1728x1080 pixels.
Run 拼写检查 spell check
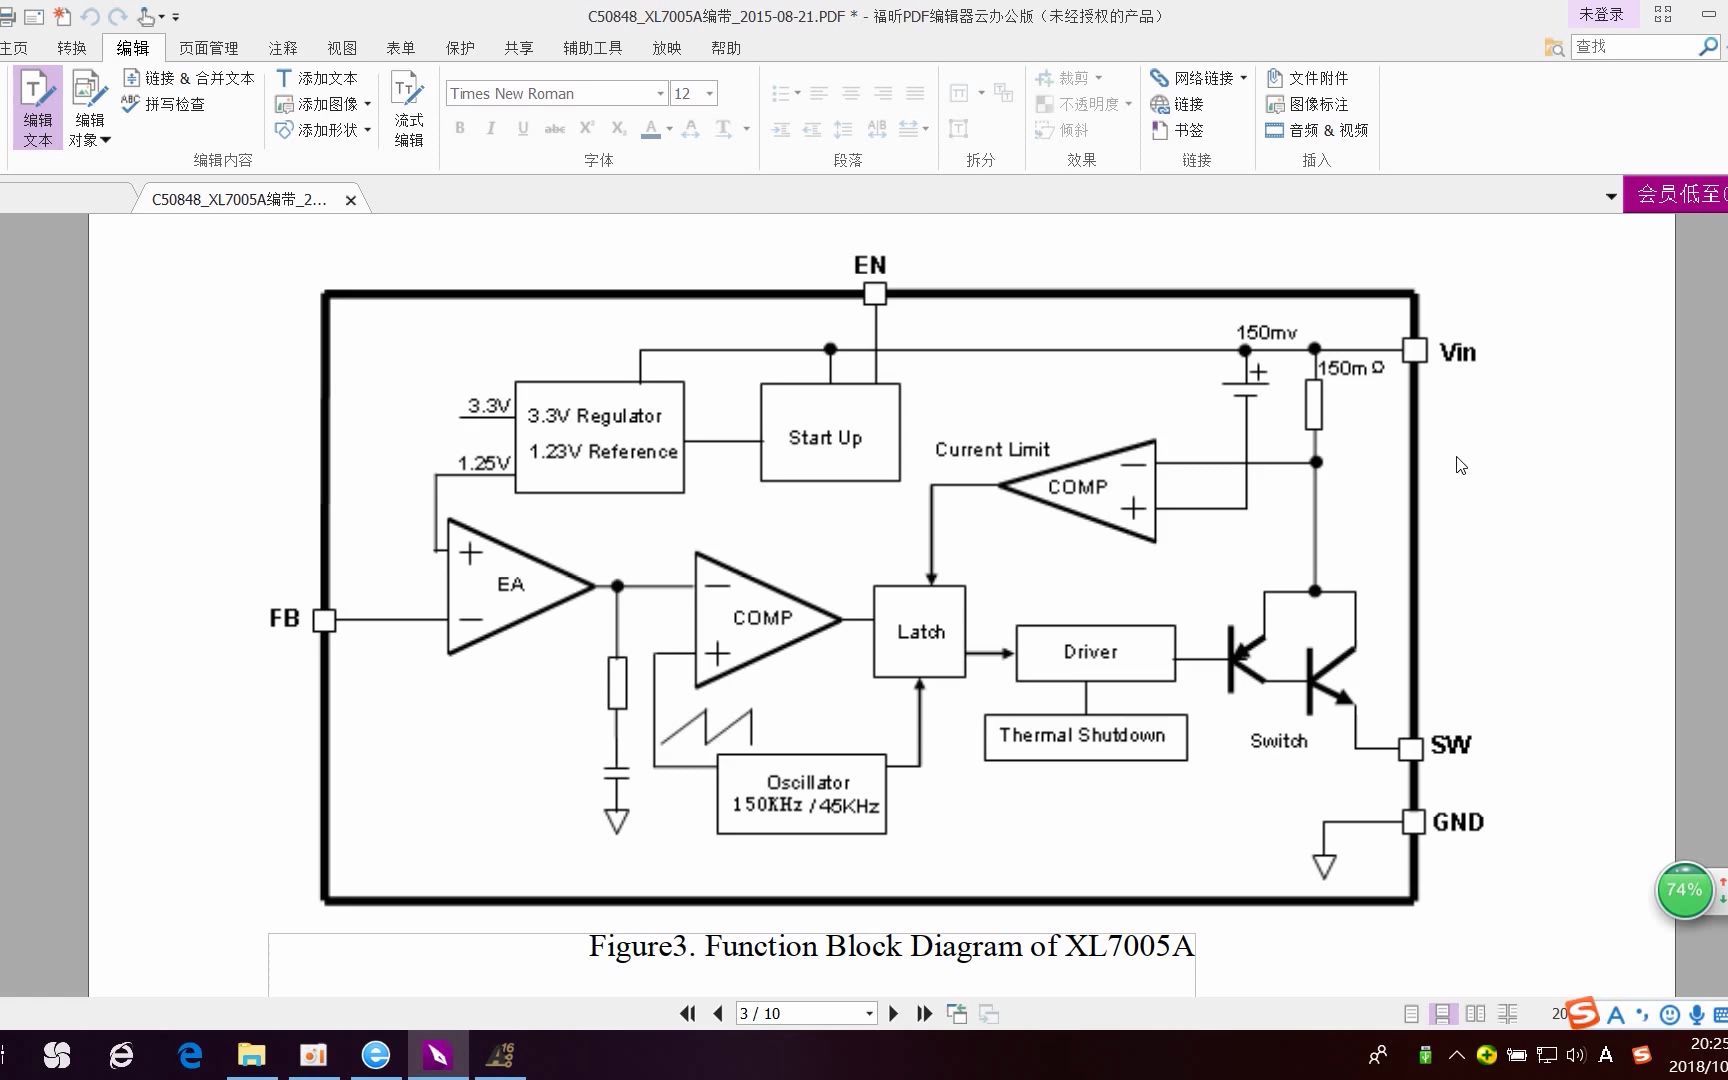[x=164, y=104]
